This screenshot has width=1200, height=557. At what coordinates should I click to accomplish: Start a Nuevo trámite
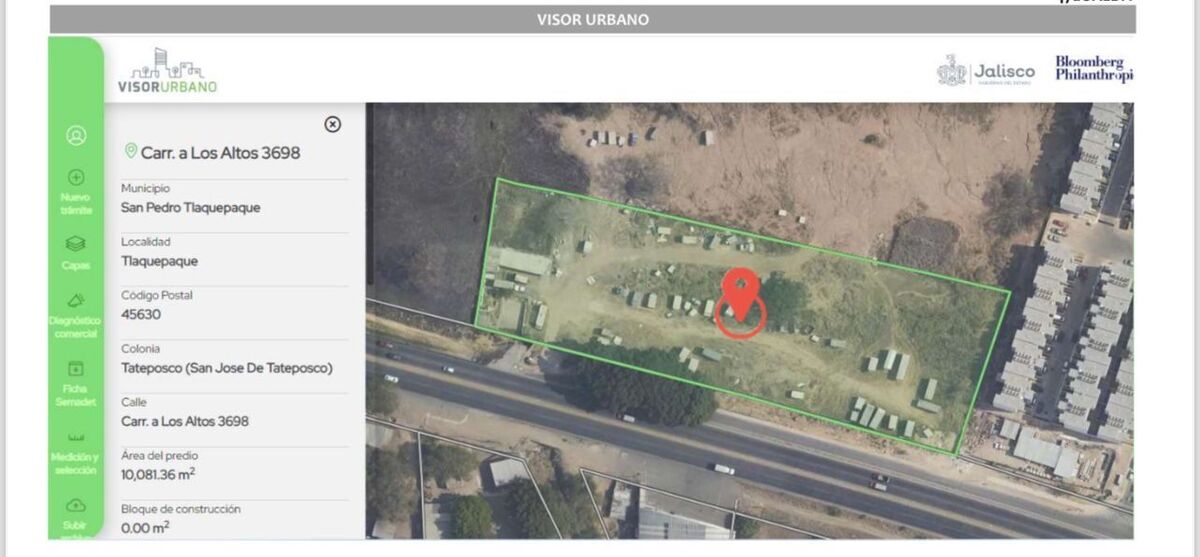76,192
